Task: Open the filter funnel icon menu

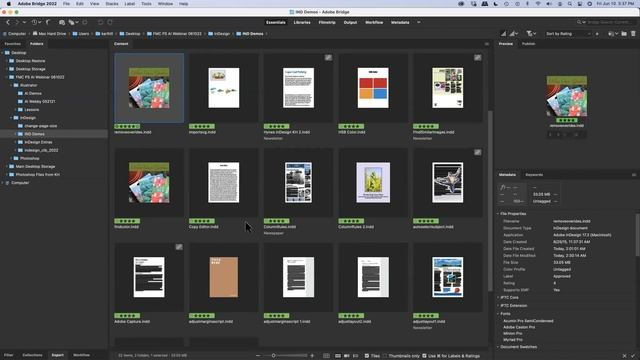Action: pos(530,34)
